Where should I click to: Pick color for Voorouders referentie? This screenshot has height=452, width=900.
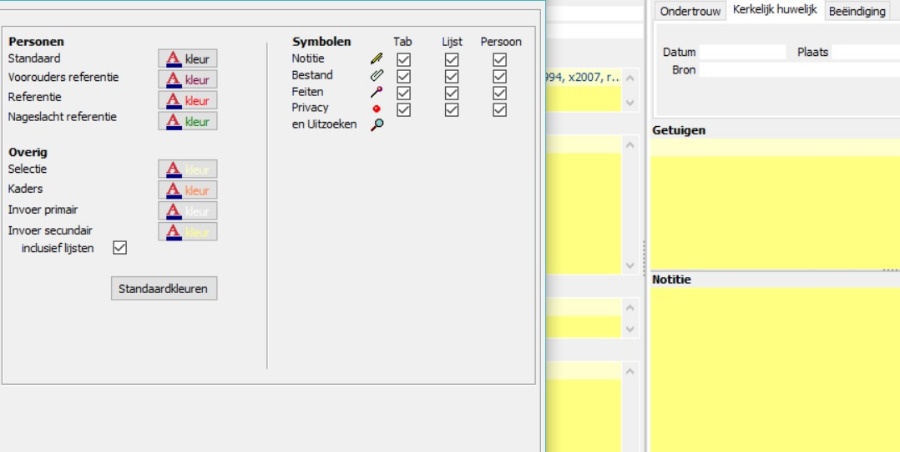(187, 80)
